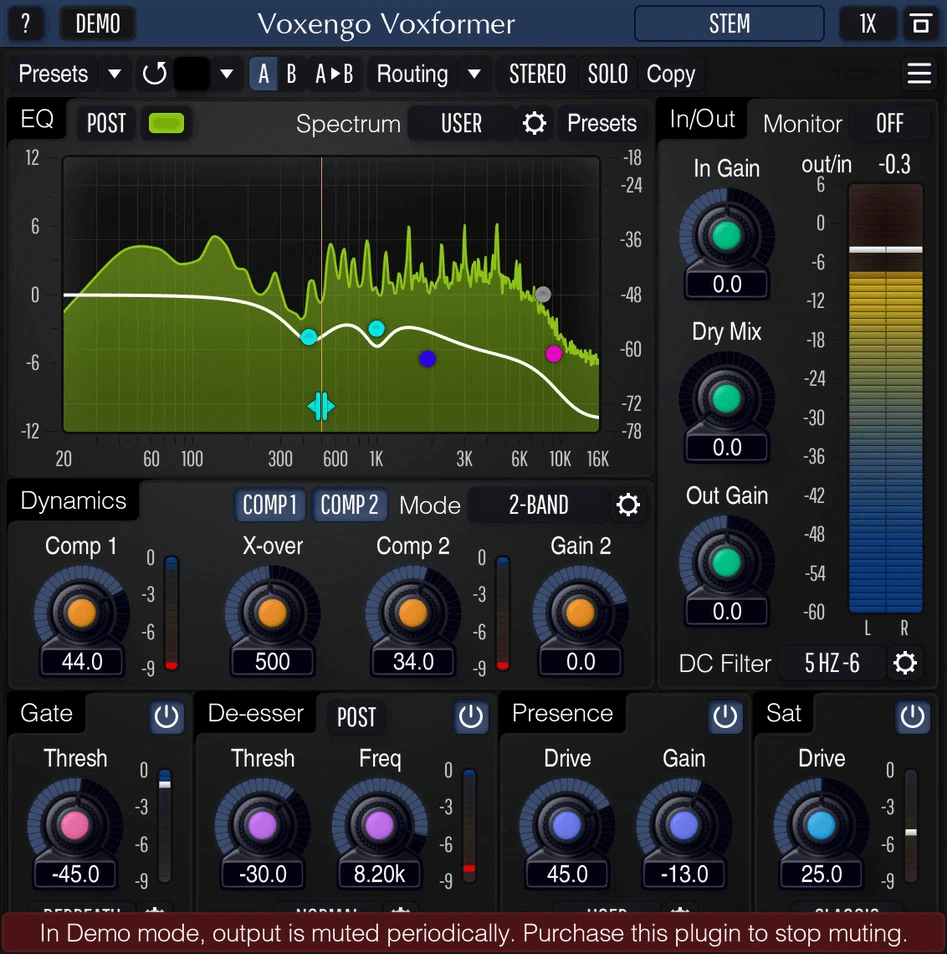Screen dimensions: 947x954
Task: Toggle the green EQ enable indicator
Action: click(166, 123)
